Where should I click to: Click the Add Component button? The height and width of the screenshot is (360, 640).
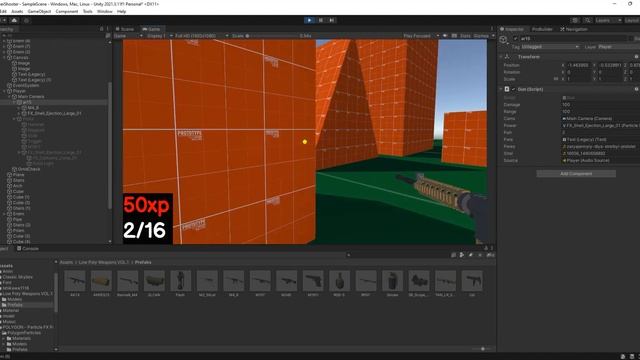576,174
